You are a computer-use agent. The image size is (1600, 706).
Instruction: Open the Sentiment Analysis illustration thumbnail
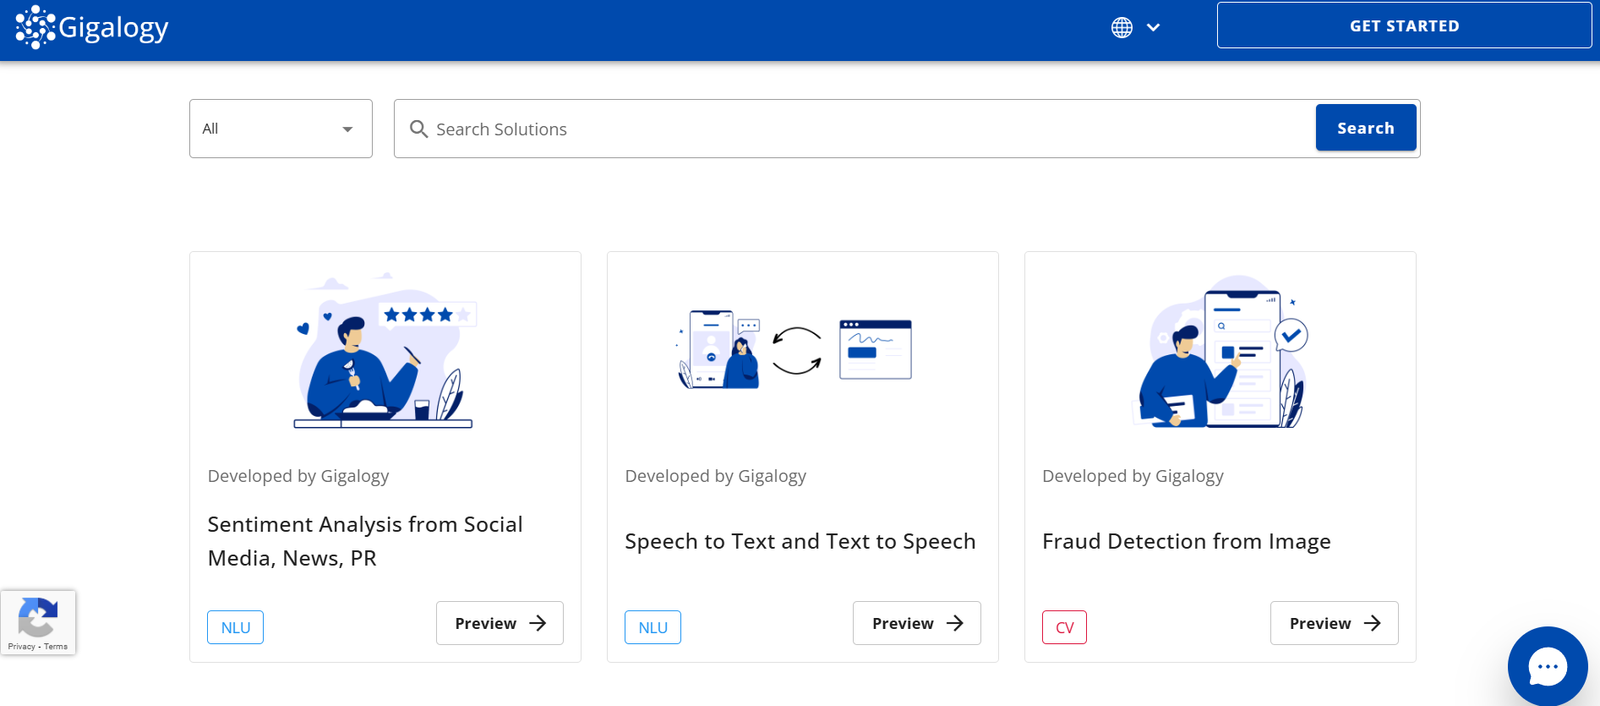point(385,352)
